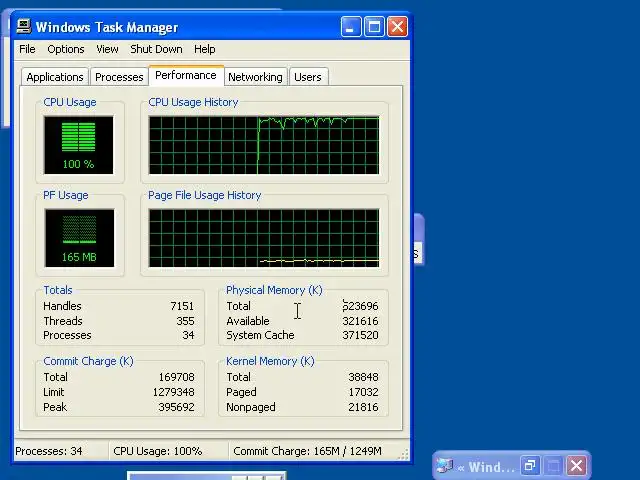Click the Task Manager title bar icon
The width and height of the screenshot is (640, 480).
tap(24, 27)
